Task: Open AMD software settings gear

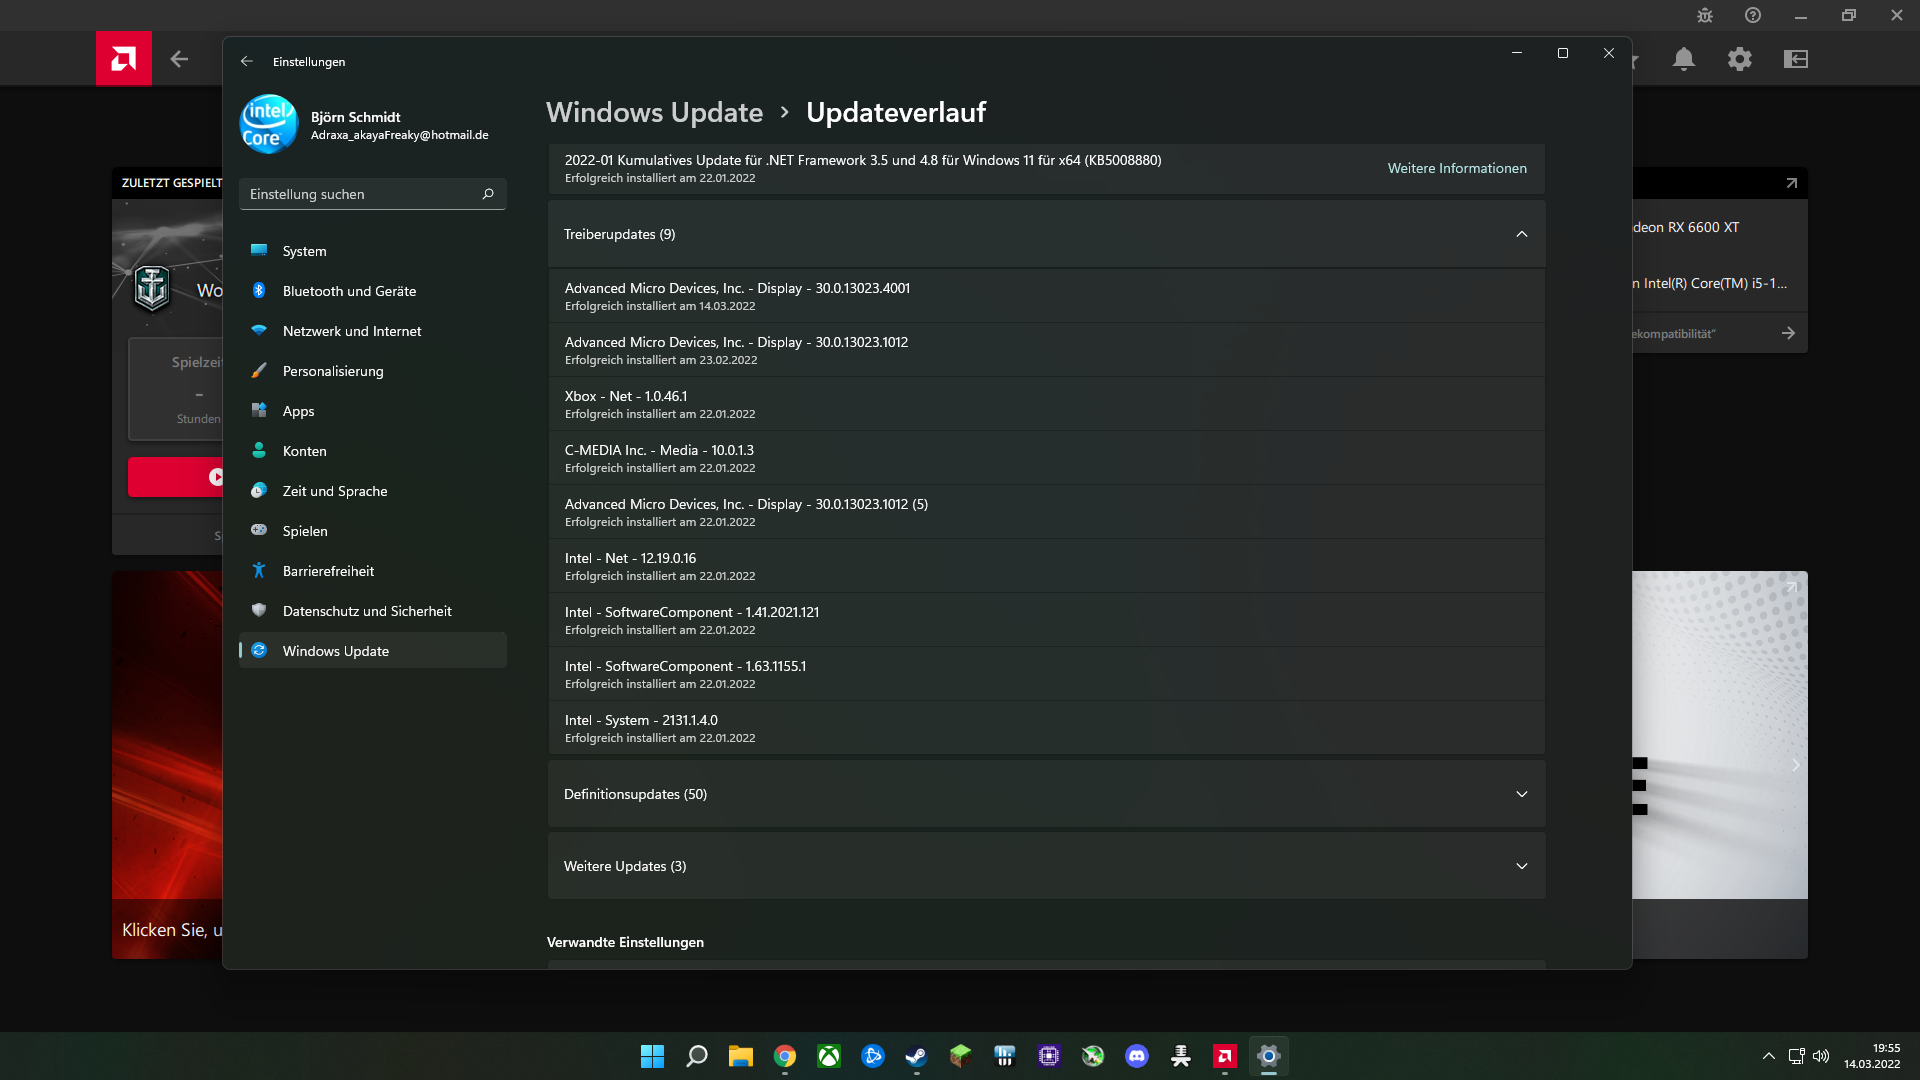Action: pos(1740,59)
